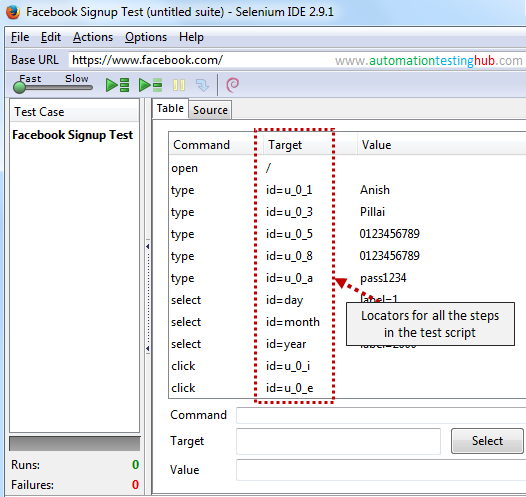Click the Select button next to Target
This screenshot has width=526, height=497.
487,441
